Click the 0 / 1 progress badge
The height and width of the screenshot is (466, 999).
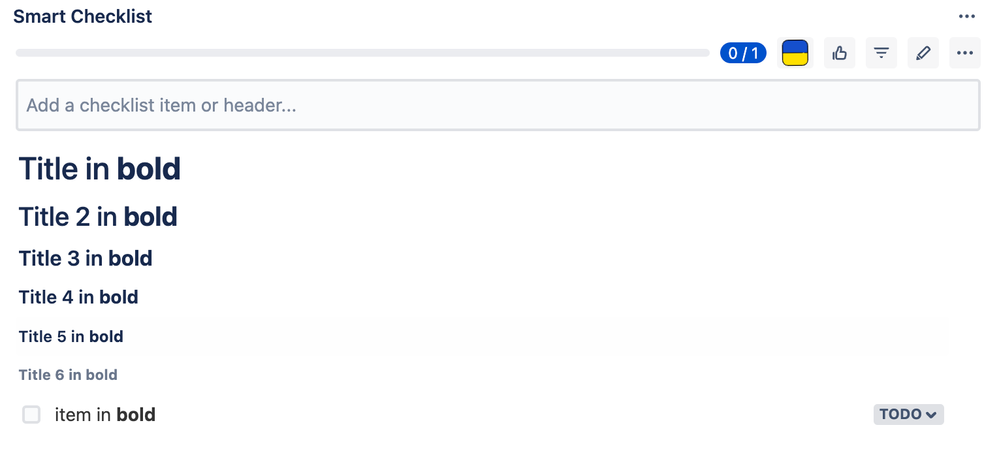[743, 53]
